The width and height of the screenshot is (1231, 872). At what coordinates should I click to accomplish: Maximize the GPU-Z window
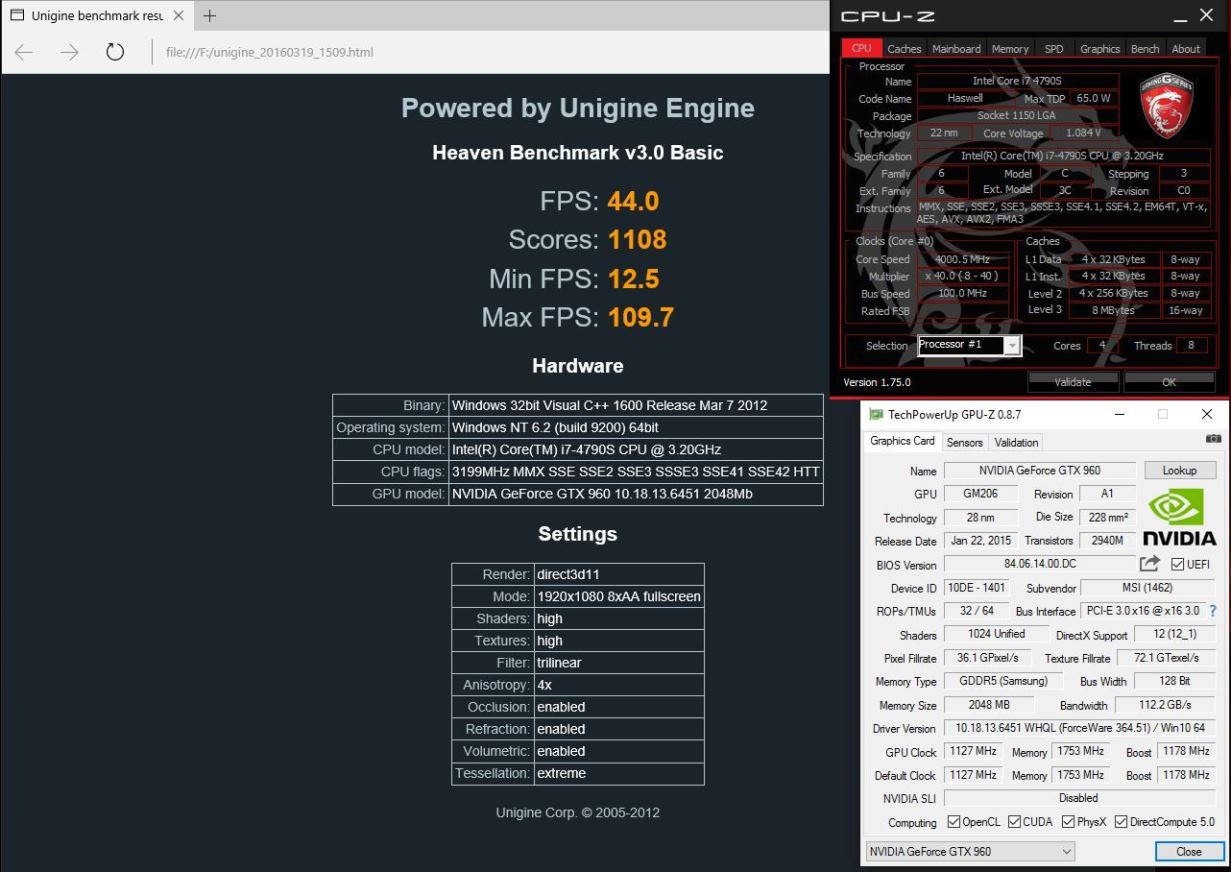coord(1163,414)
